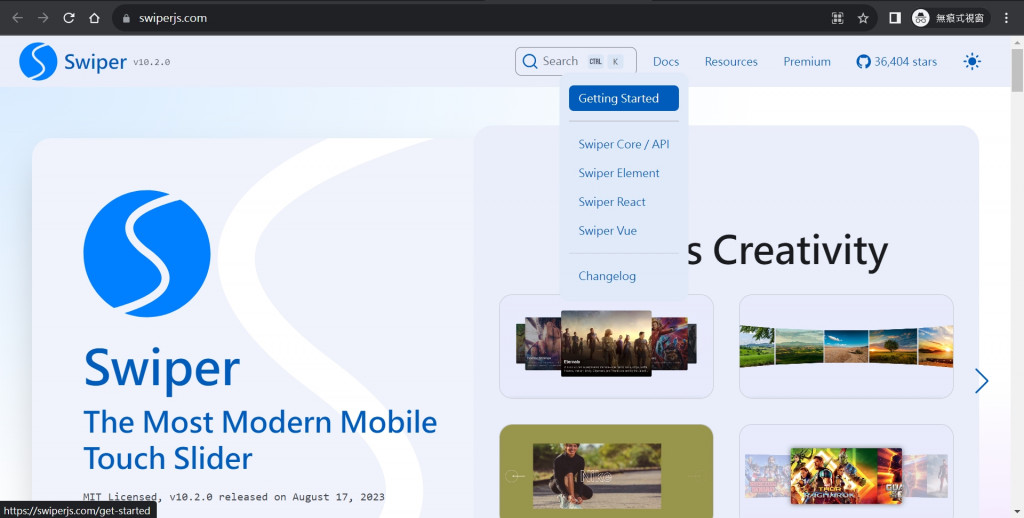
Task: Open the Nike slider demo thumbnail
Action: tap(606, 471)
